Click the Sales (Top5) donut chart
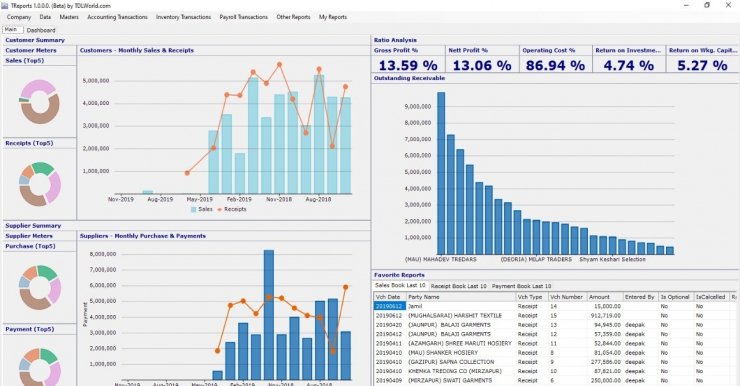 [40, 102]
